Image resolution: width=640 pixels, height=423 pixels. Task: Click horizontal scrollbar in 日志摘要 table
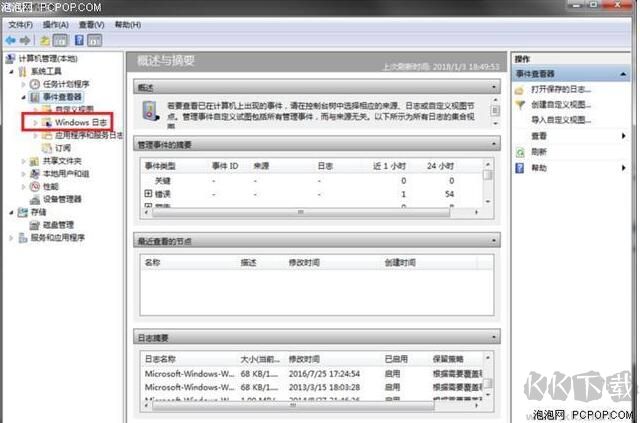tap(293, 406)
